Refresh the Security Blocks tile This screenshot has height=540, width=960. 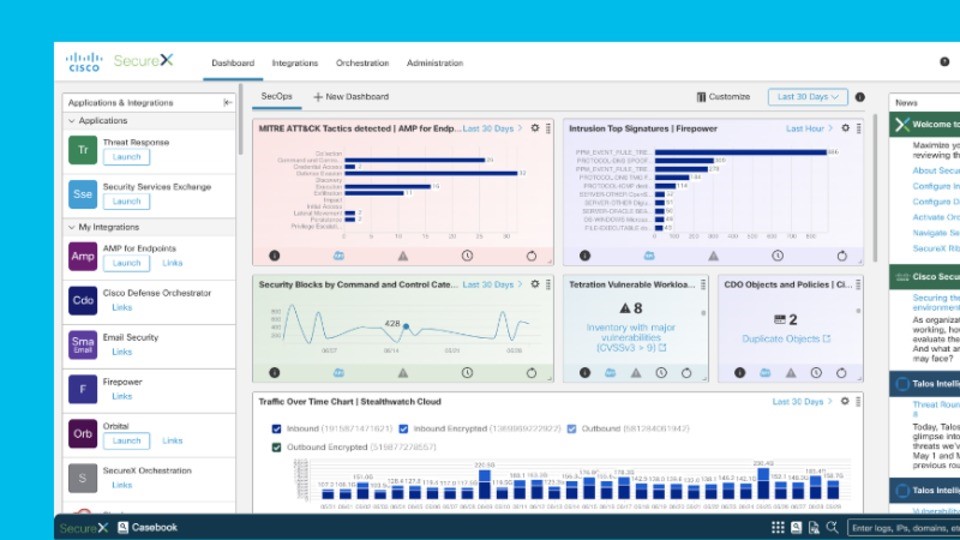coord(531,372)
